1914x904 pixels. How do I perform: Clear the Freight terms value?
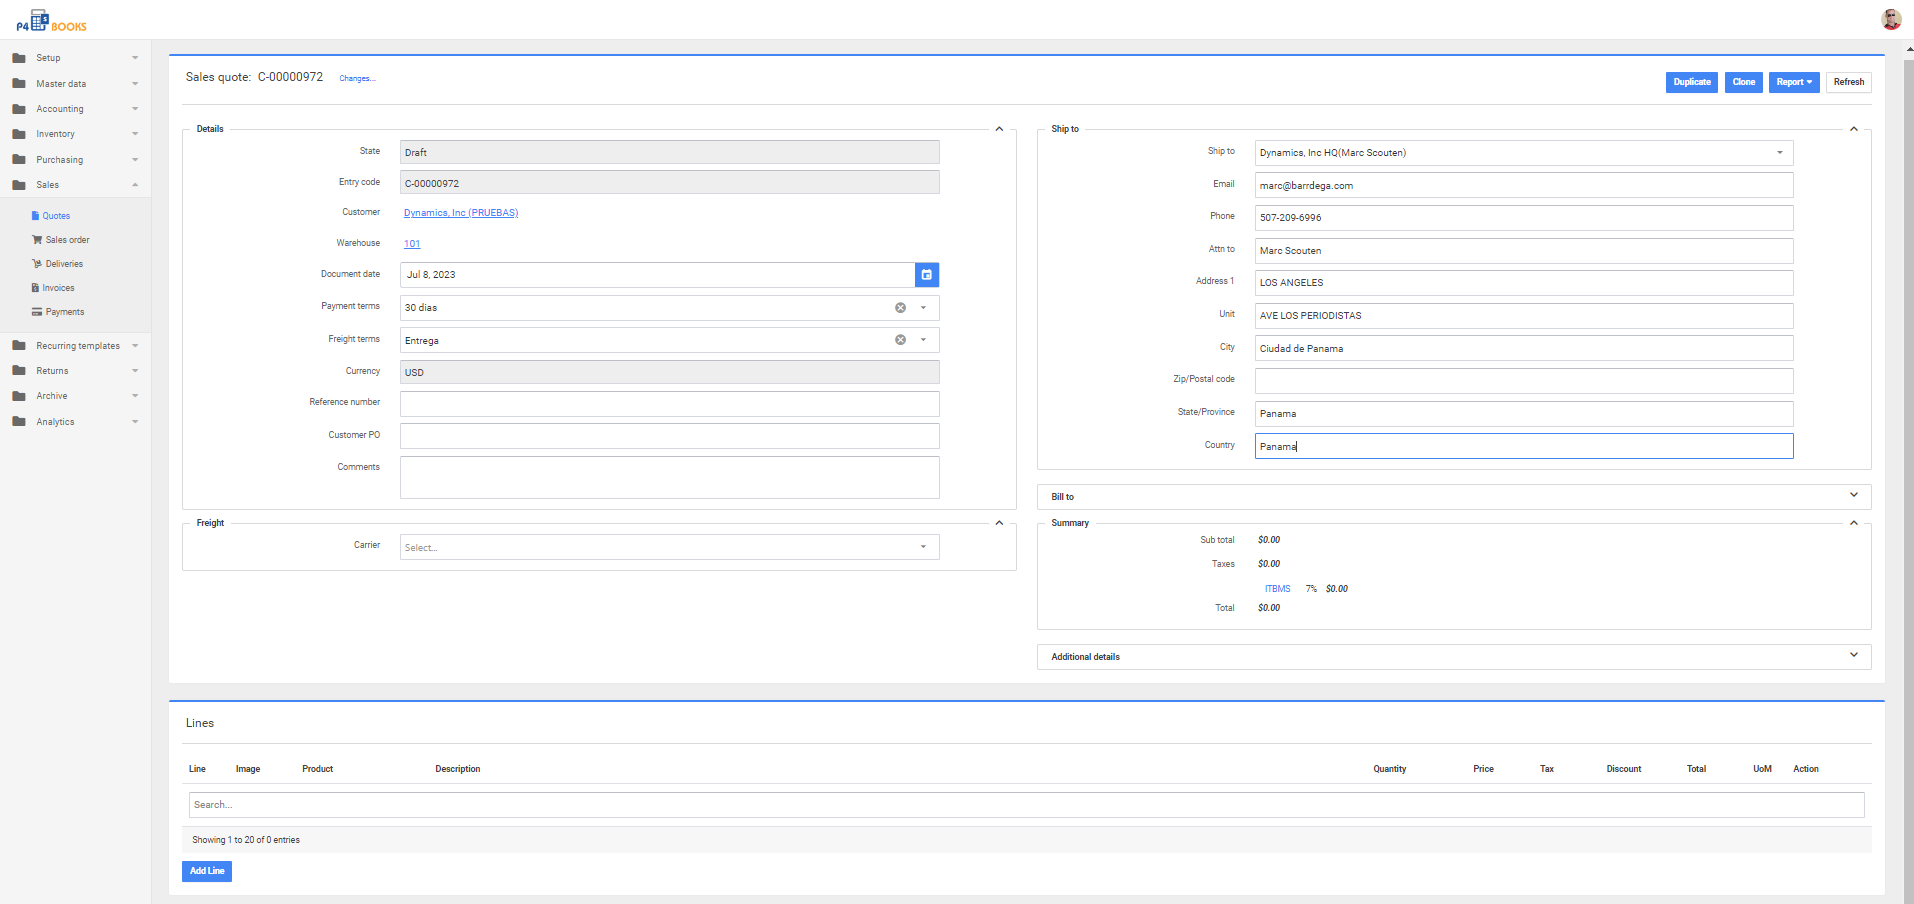[900, 340]
